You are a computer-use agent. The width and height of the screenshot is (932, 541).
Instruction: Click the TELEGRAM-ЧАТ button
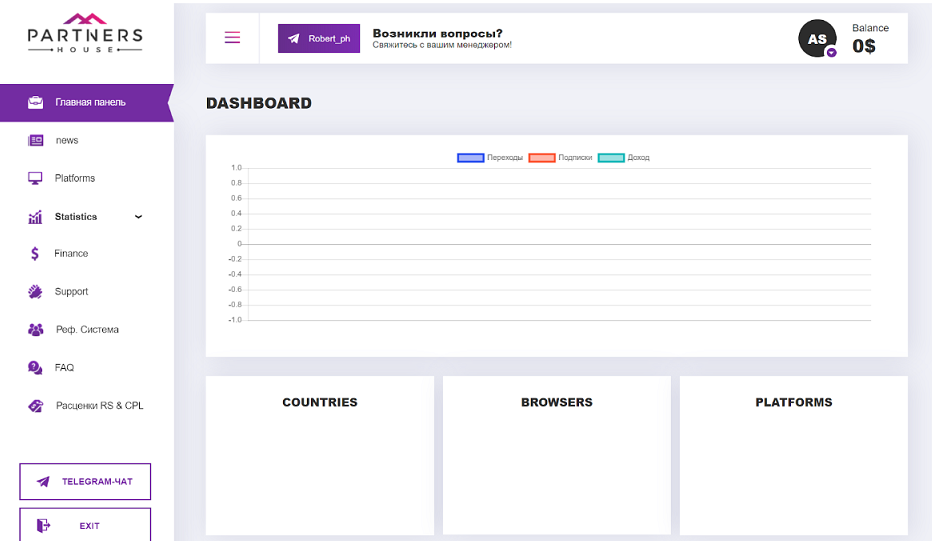(85, 482)
